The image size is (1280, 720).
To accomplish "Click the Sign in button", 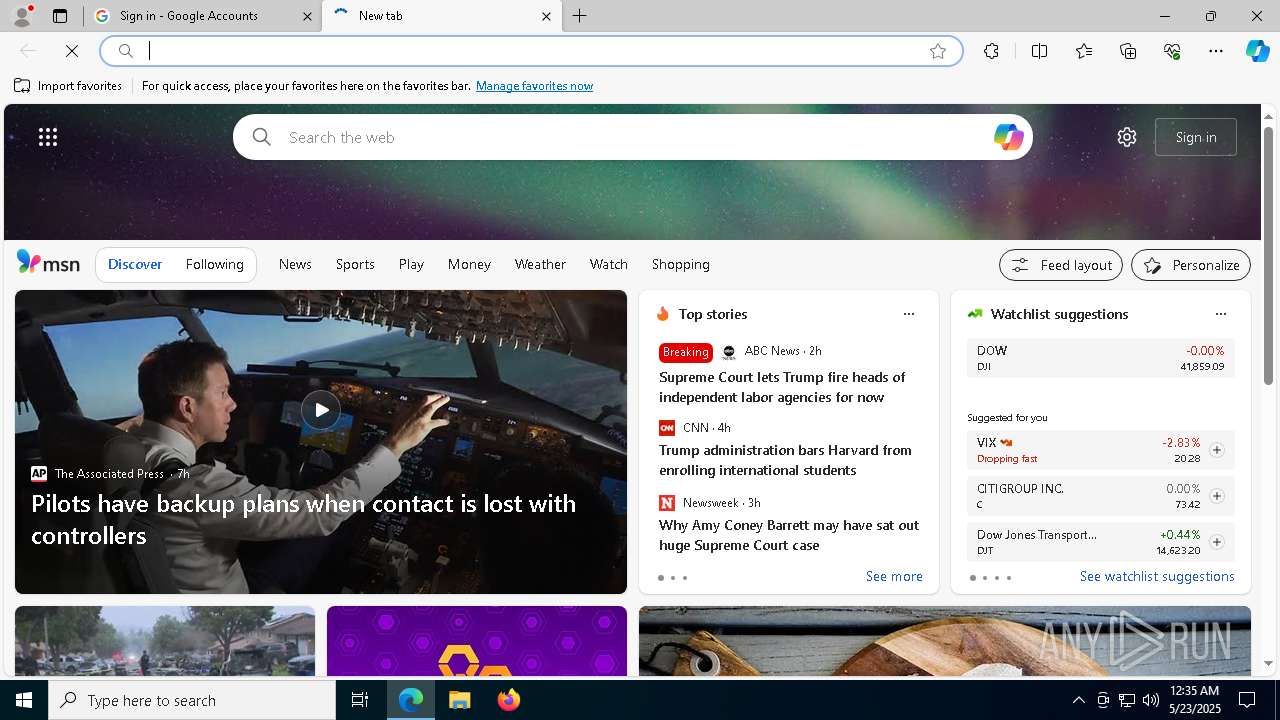I will click(x=1196, y=137).
